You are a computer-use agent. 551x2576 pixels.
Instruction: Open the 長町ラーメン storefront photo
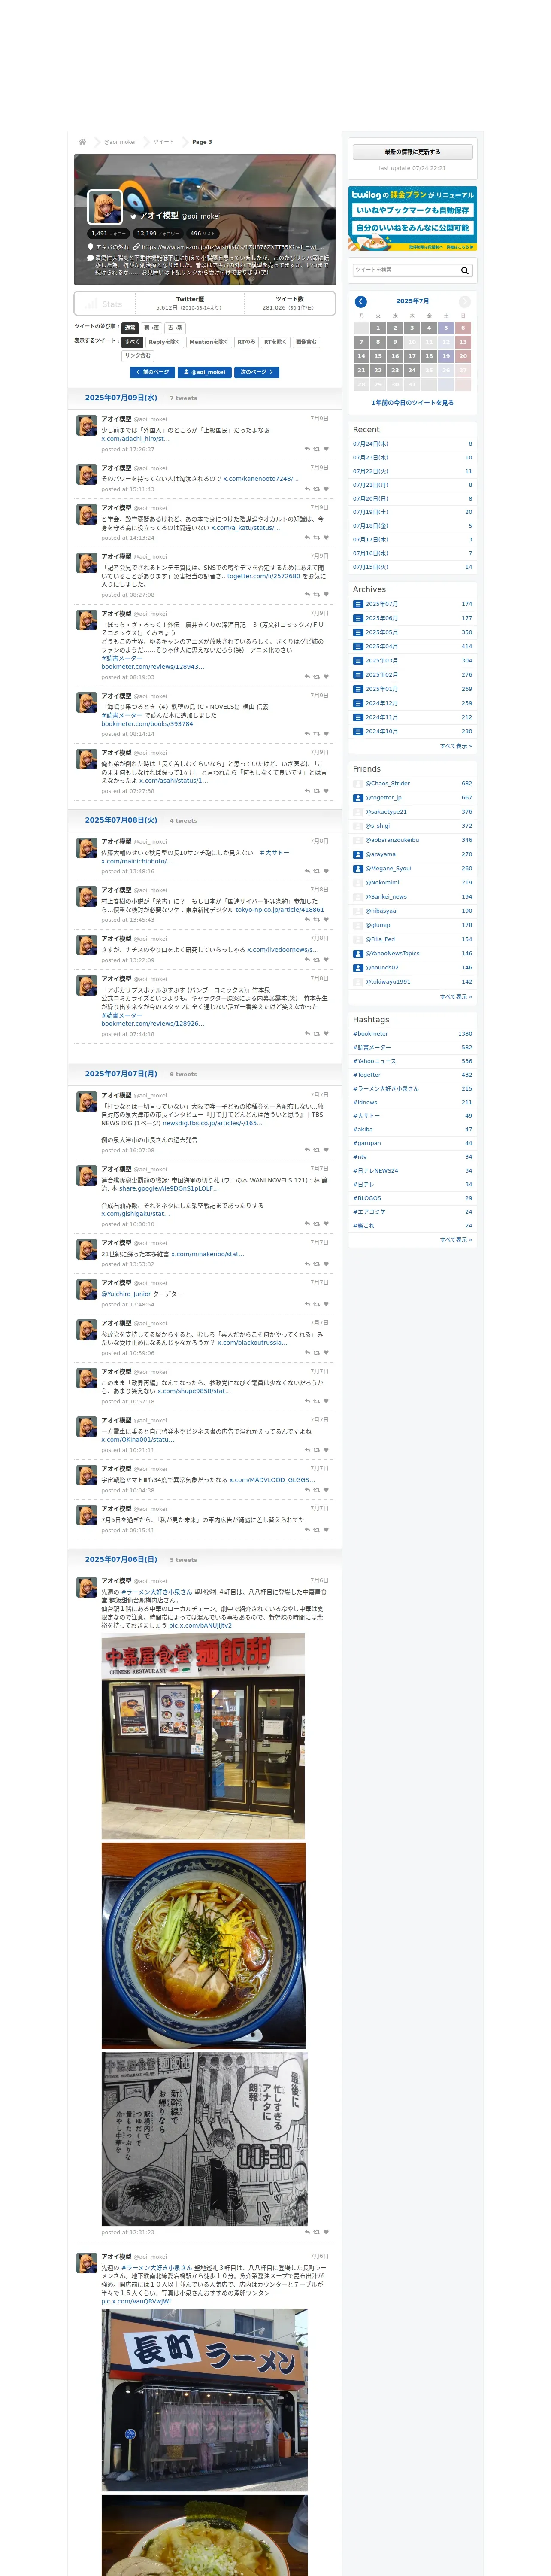click(x=204, y=2399)
